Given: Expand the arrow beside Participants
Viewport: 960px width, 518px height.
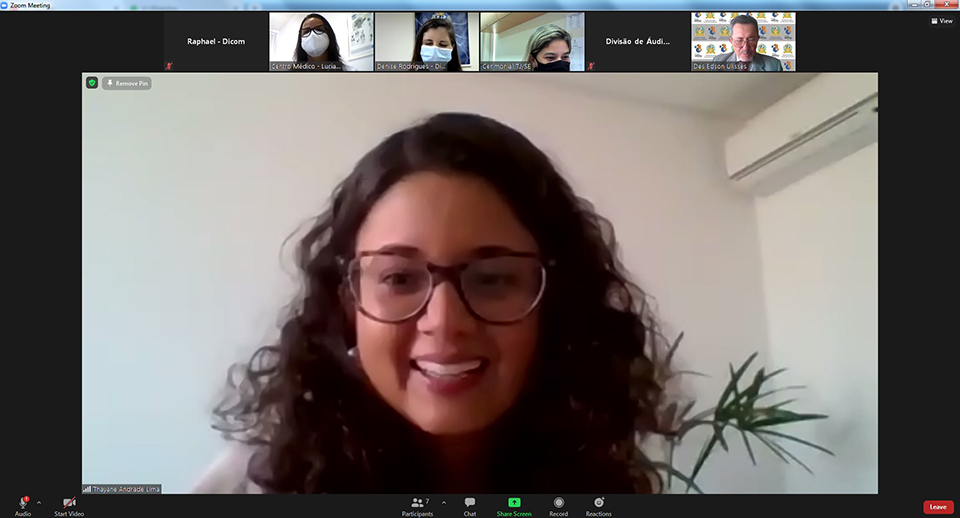Looking at the screenshot, I should (443, 502).
